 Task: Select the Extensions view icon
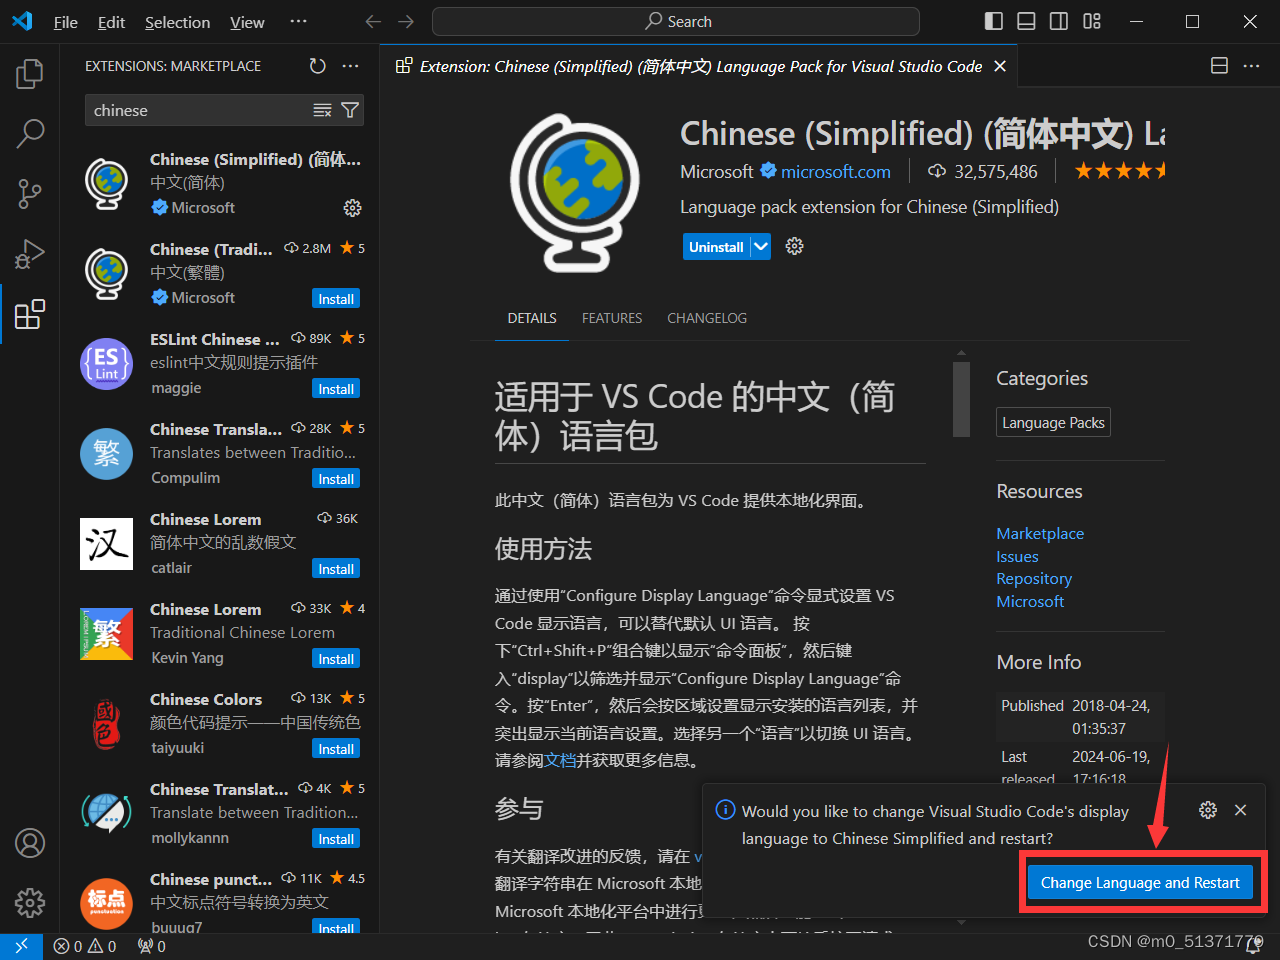30,314
